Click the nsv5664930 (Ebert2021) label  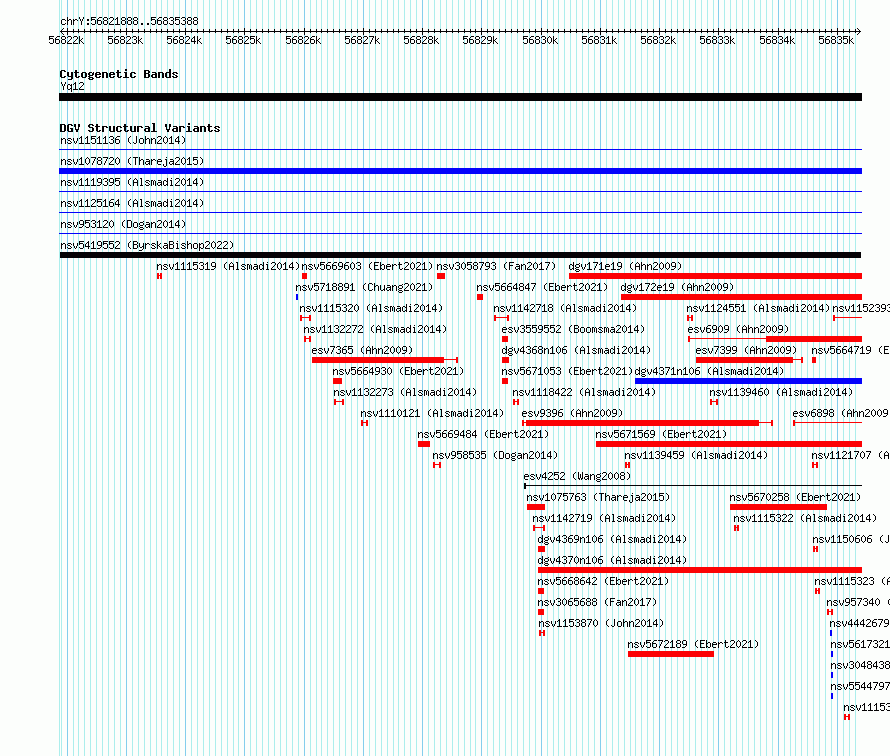(x=398, y=371)
